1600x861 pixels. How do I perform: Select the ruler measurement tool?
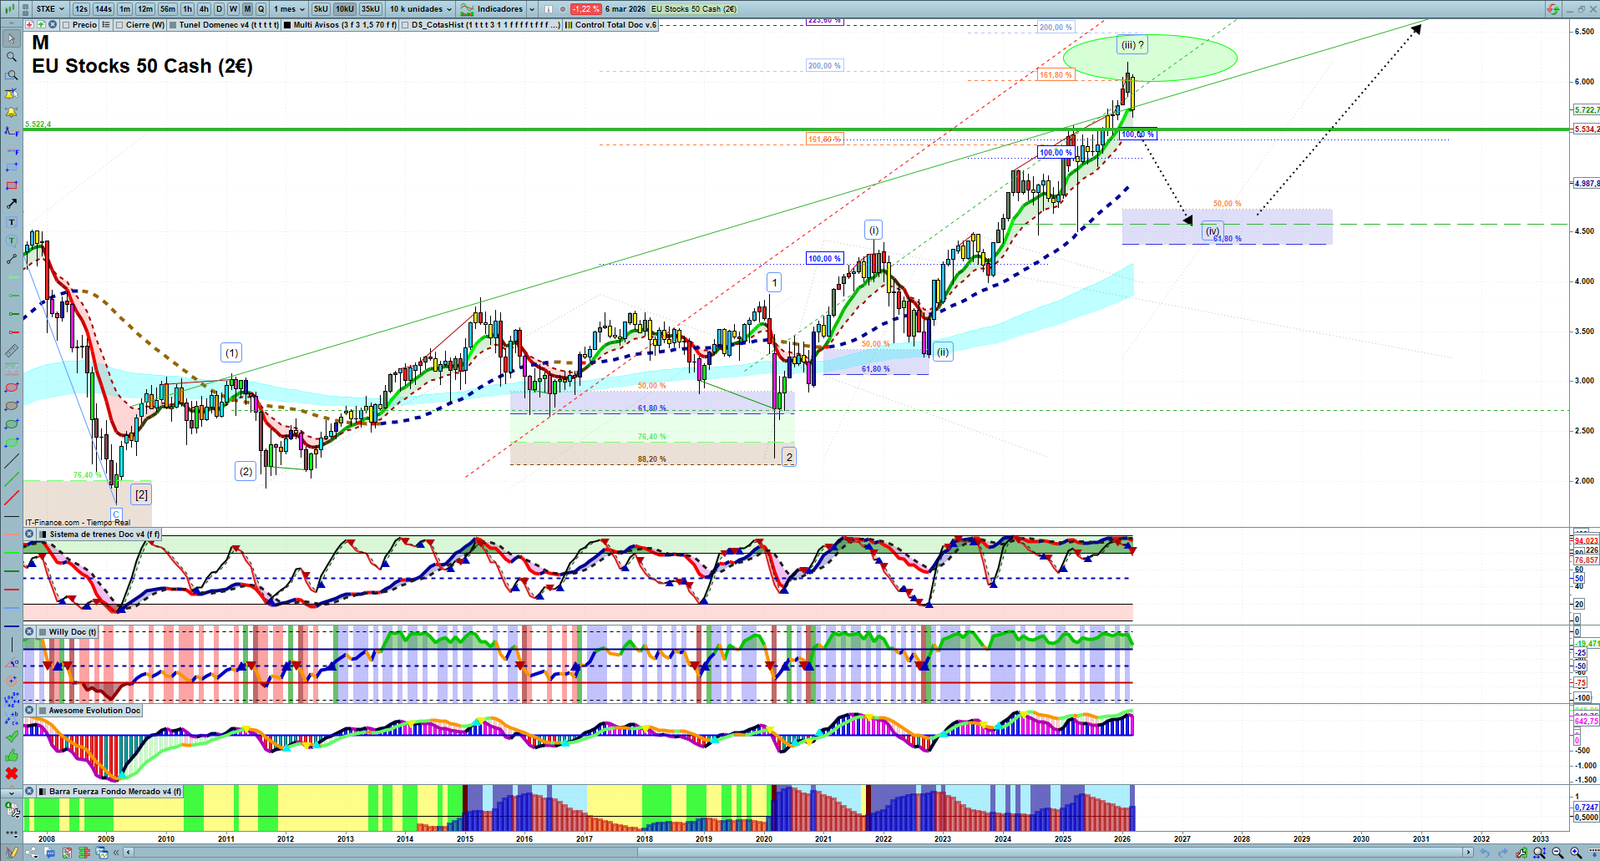[11, 351]
